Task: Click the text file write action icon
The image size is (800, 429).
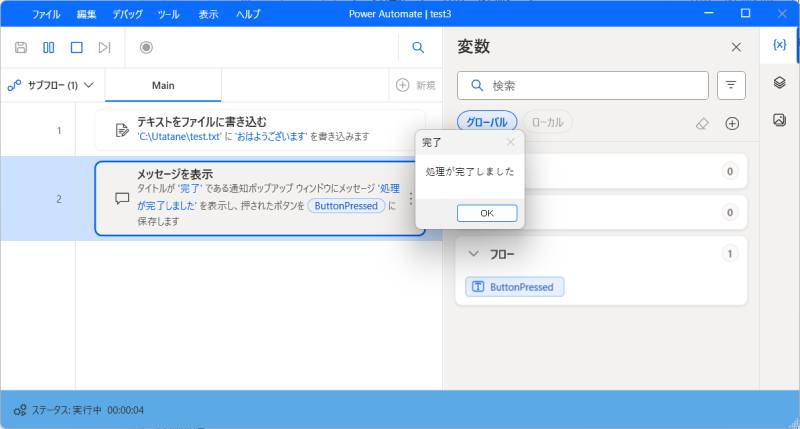Action: 122,130
